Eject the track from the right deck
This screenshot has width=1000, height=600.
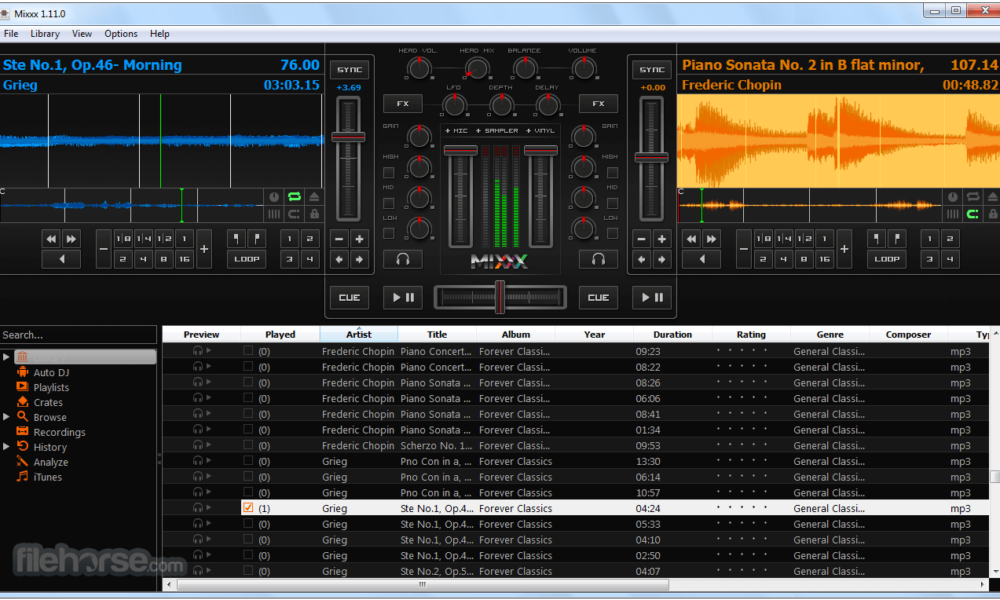point(993,197)
